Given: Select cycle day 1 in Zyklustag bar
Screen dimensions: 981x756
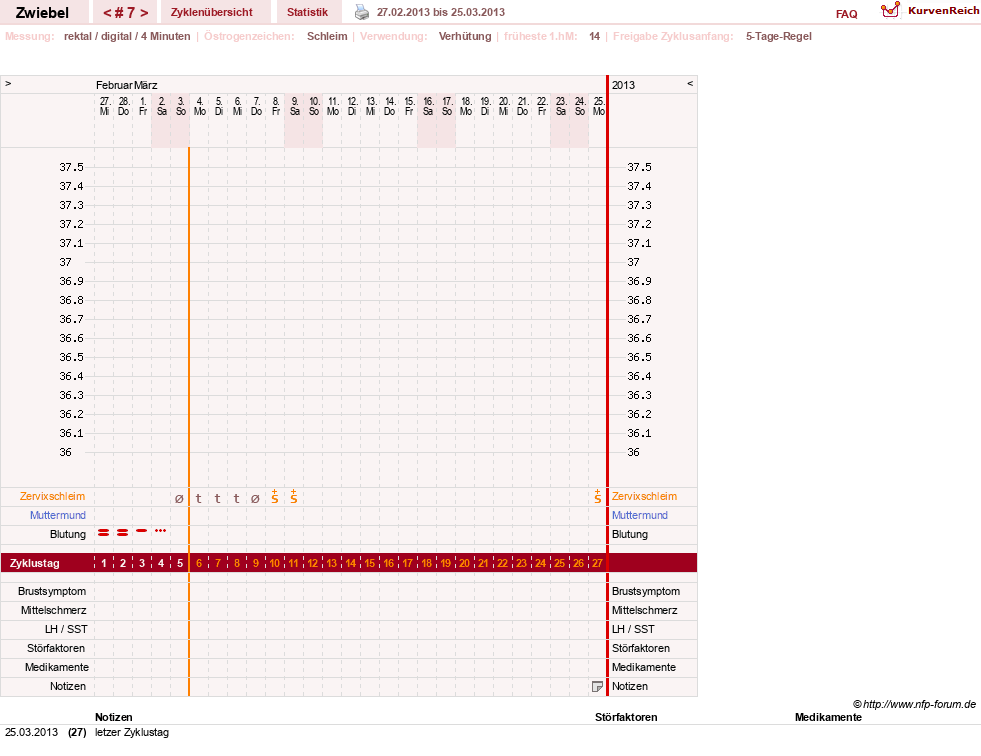Looking at the screenshot, I should coord(104,563).
